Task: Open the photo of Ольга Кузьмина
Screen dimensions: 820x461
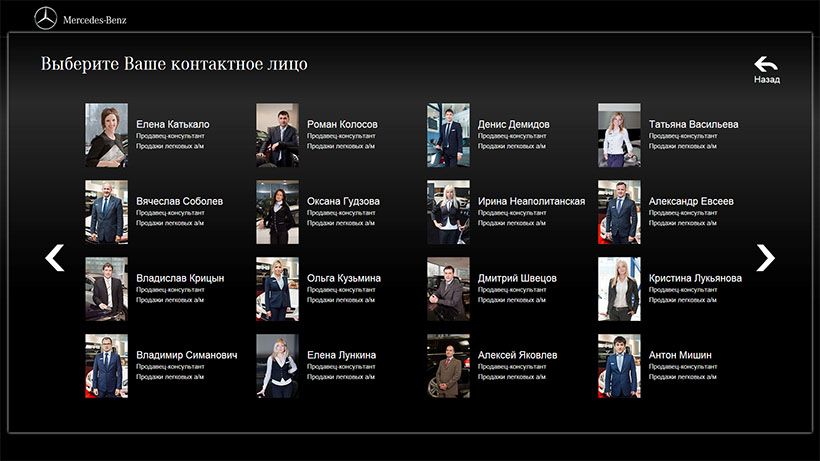Action: click(x=277, y=289)
